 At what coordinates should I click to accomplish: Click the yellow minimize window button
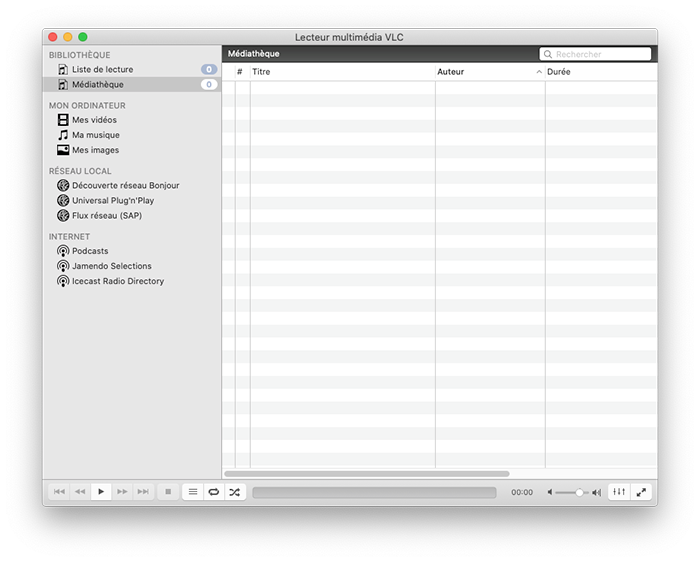[x=67, y=37]
